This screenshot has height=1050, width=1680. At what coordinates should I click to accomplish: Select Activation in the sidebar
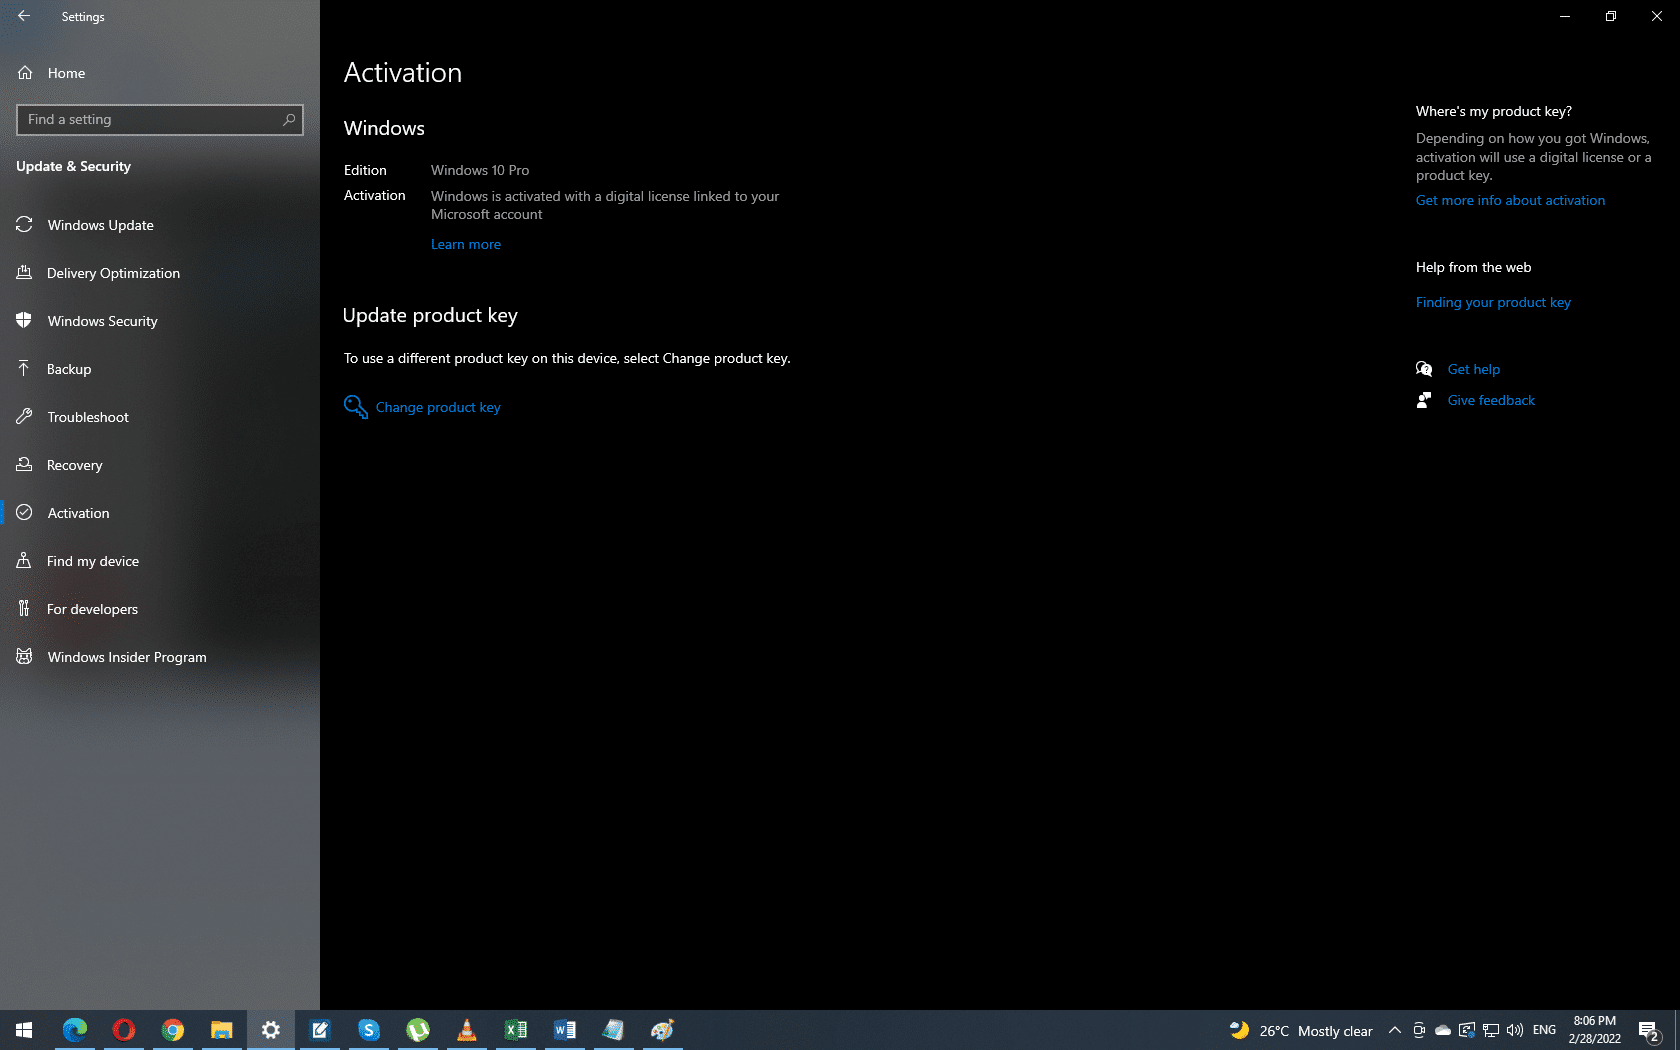(78, 512)
